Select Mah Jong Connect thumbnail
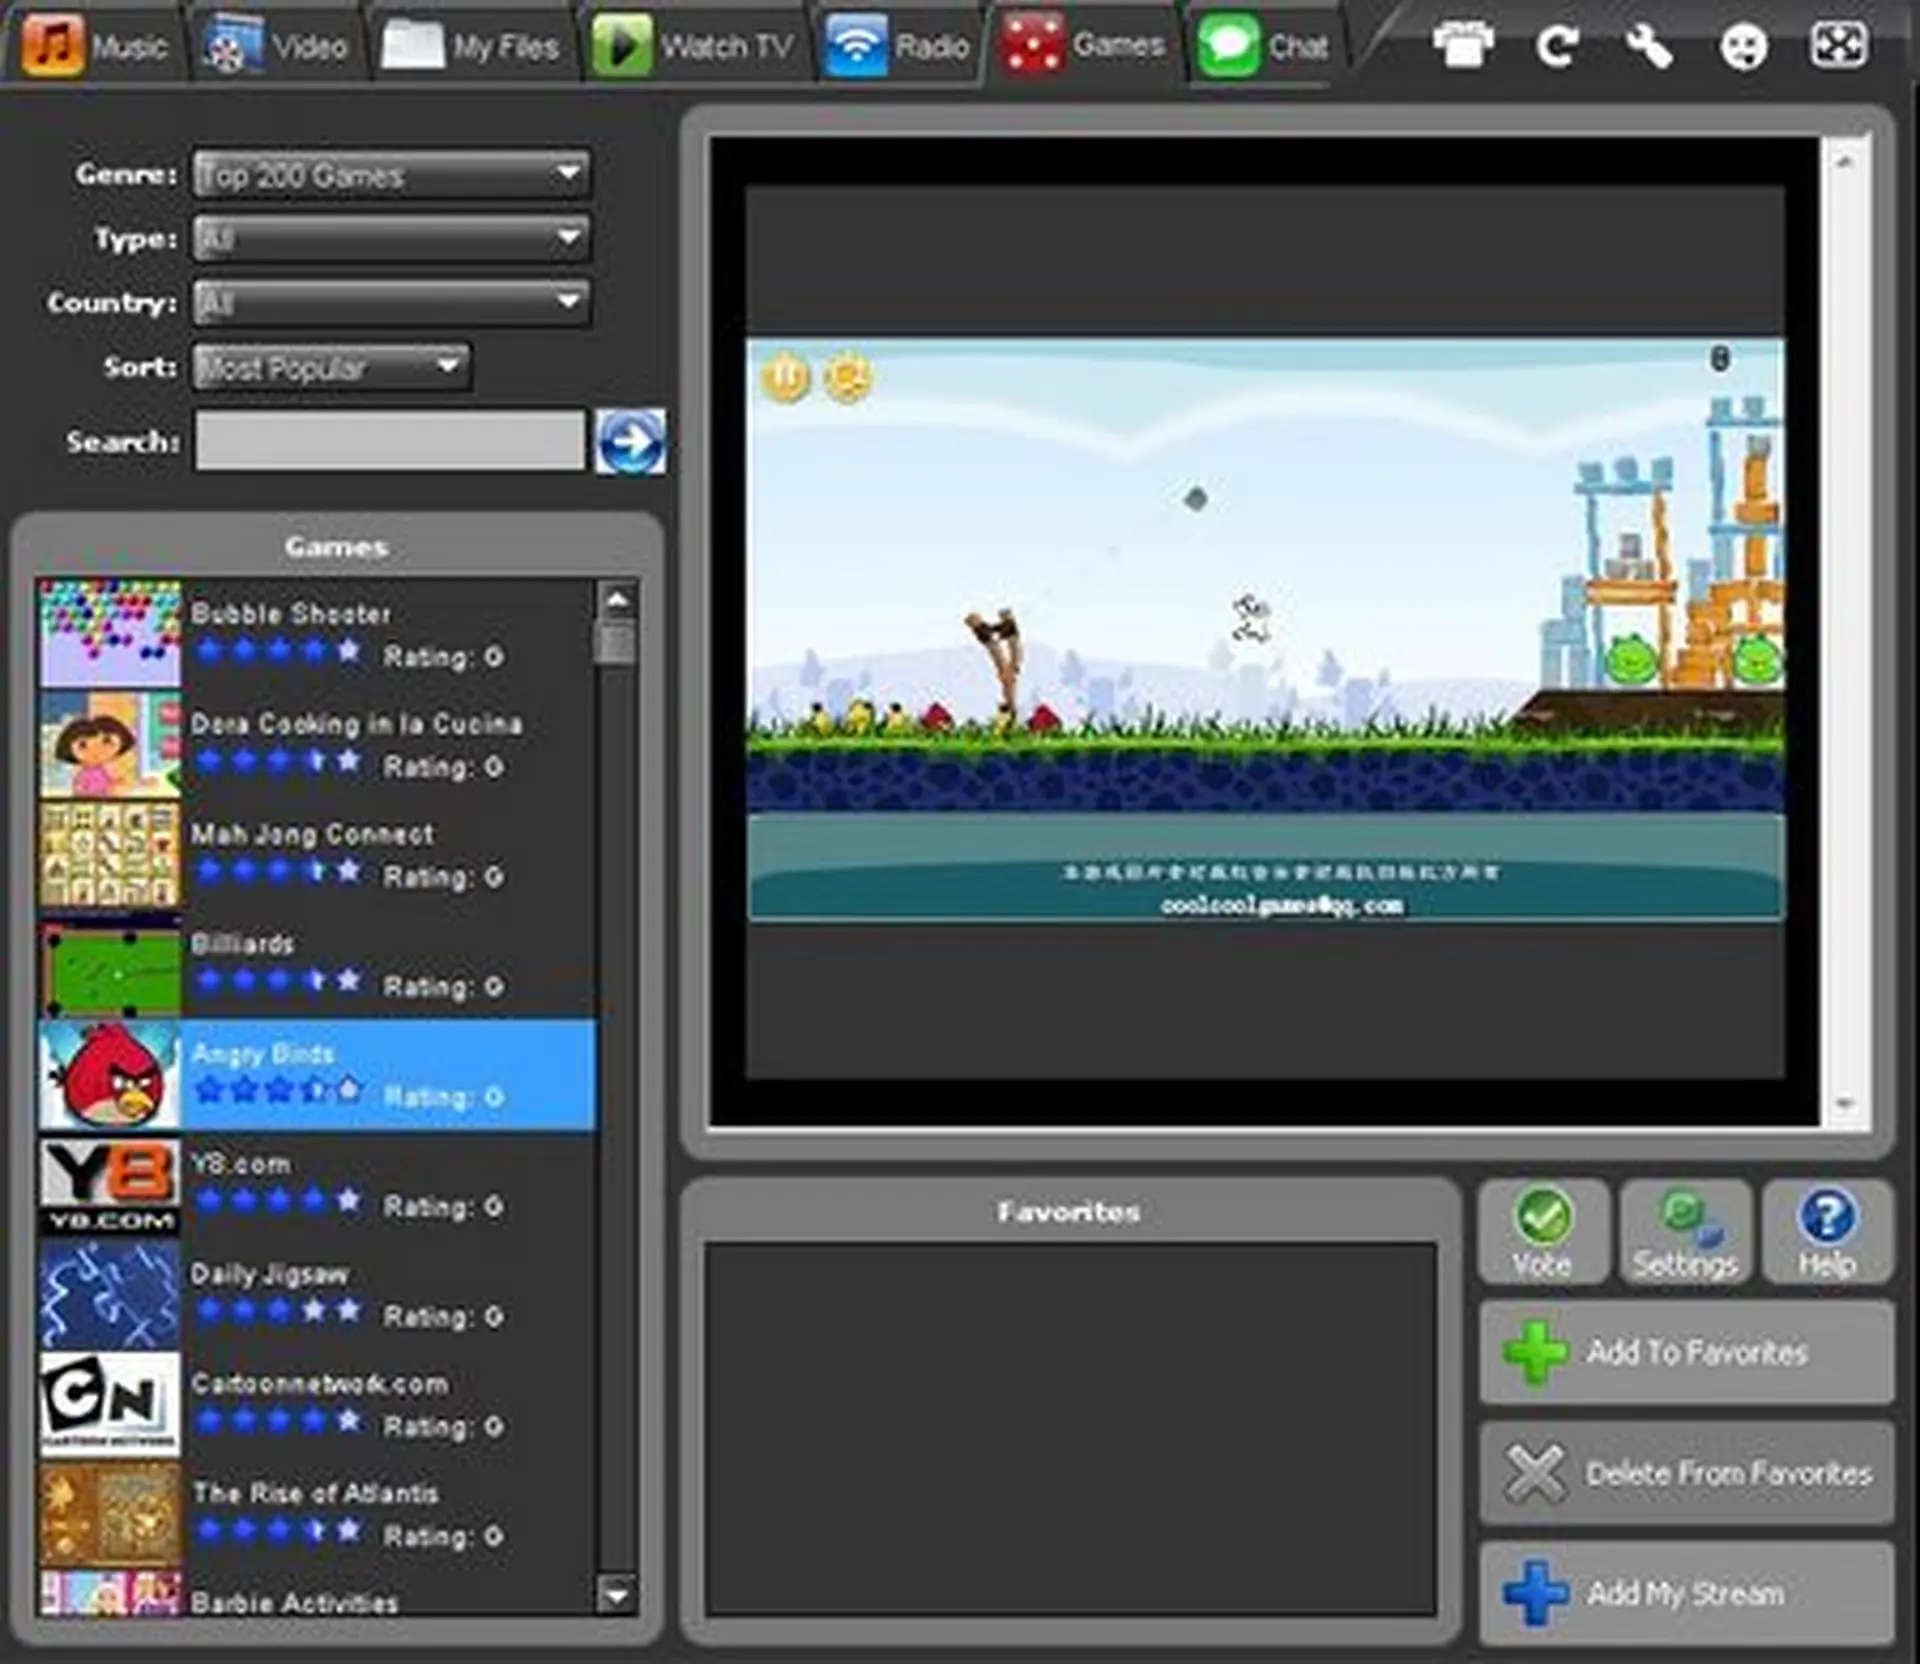 pos(110,854)
